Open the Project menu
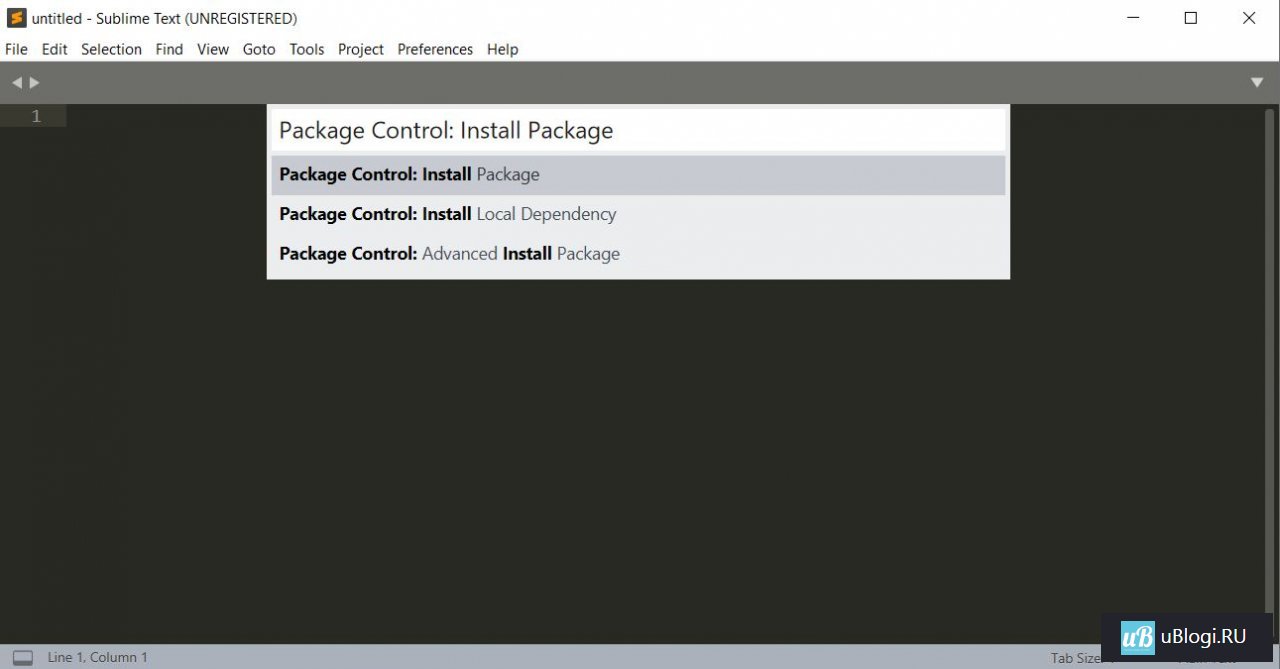Viewport: 1280px width, 669px height. tap(361, 49)
